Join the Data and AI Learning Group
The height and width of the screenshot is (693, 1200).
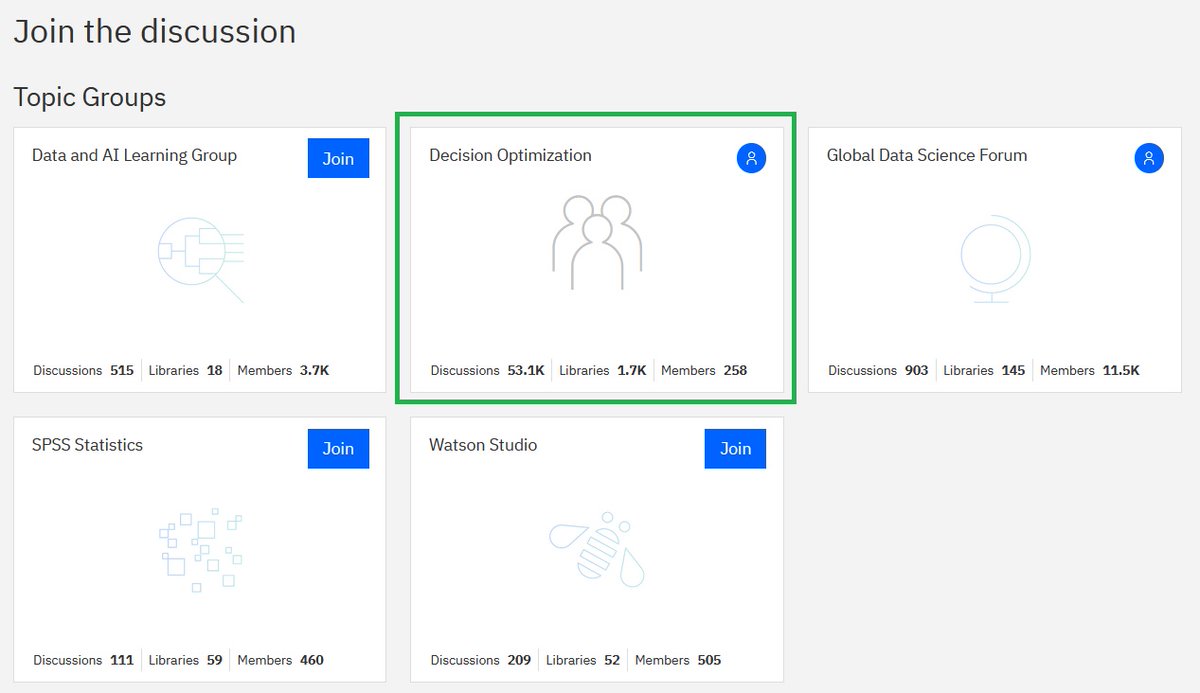pyautogui.click(x=338, y=158)
